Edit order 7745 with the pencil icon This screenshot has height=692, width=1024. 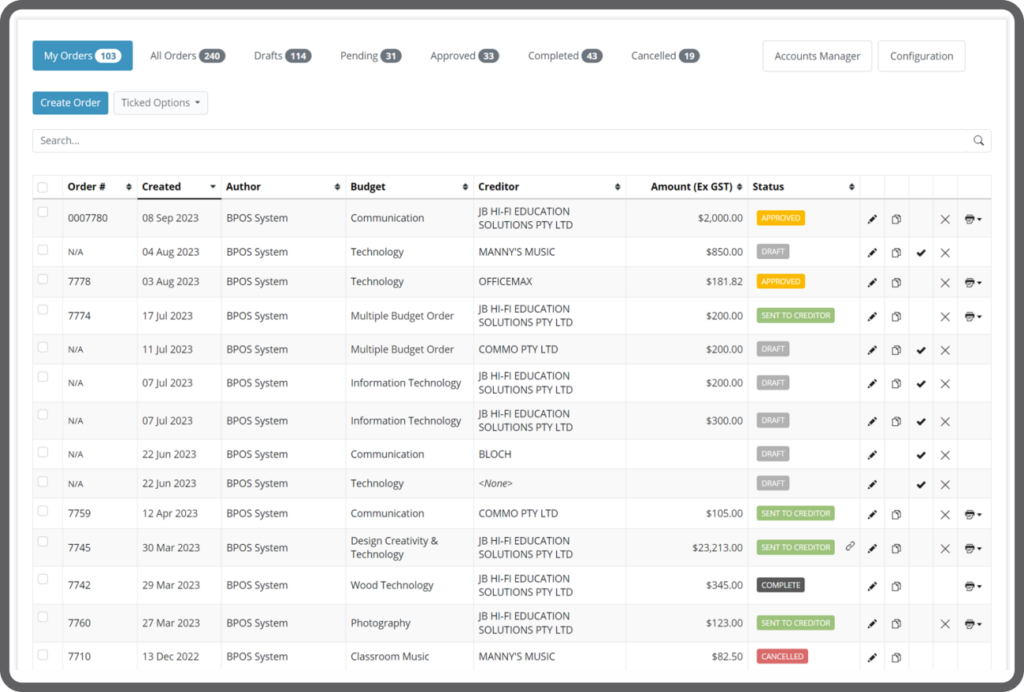(872, 548)
